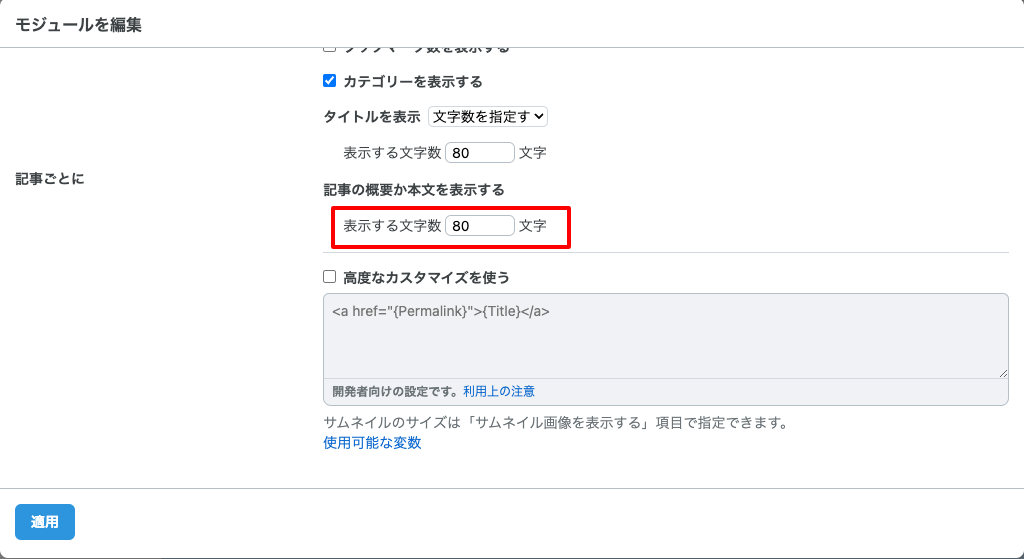This screenshot has width=1024, height=559.
Task: Click the 表示する文字数 label under title dropdown
Action: (392, 153)
